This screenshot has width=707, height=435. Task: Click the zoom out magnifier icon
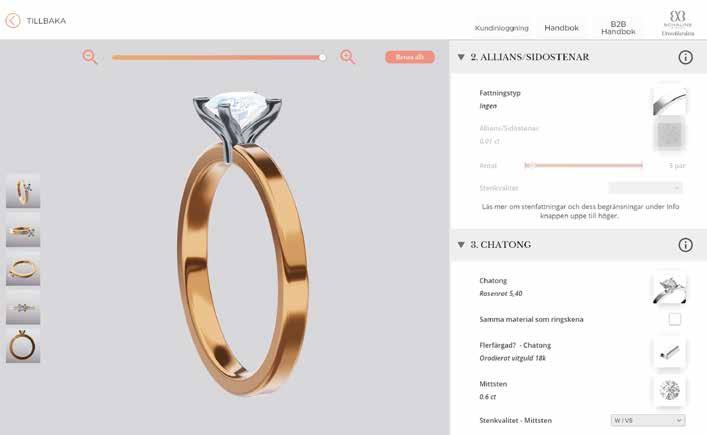[x=90, y=57]
